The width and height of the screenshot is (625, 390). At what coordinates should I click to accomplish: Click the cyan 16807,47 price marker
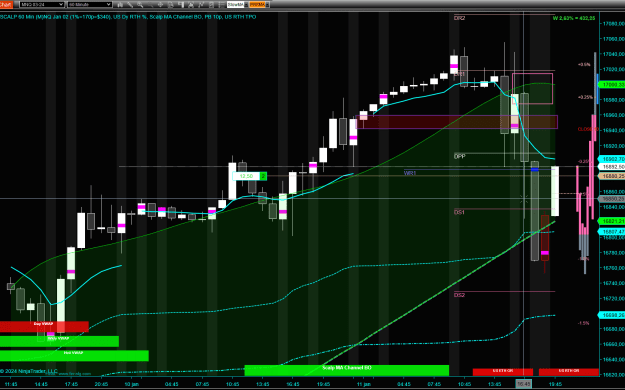612,231
